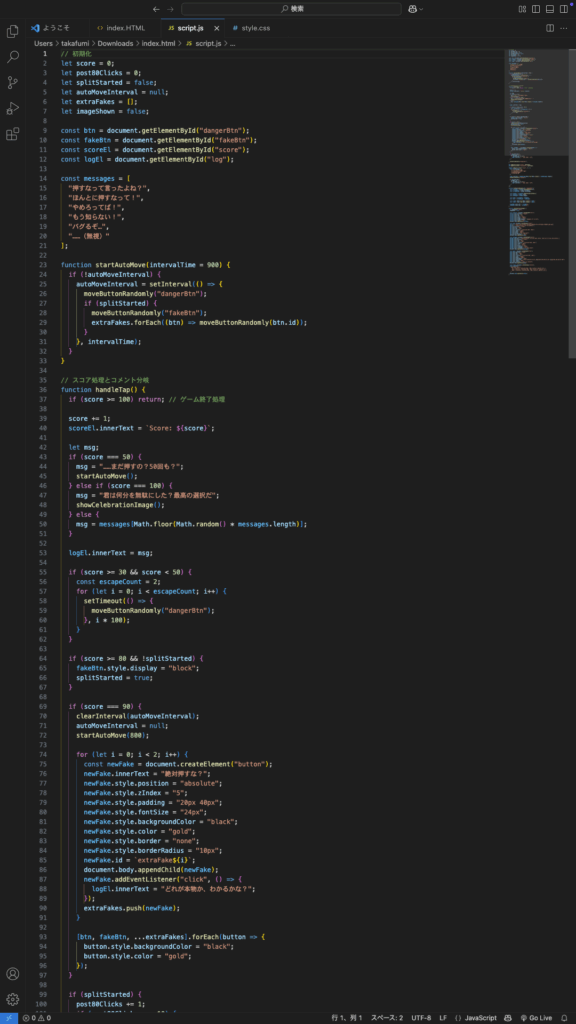Open the Extensions view
Viewport: 576px width, 1024px height.
[x=12, y=134]
